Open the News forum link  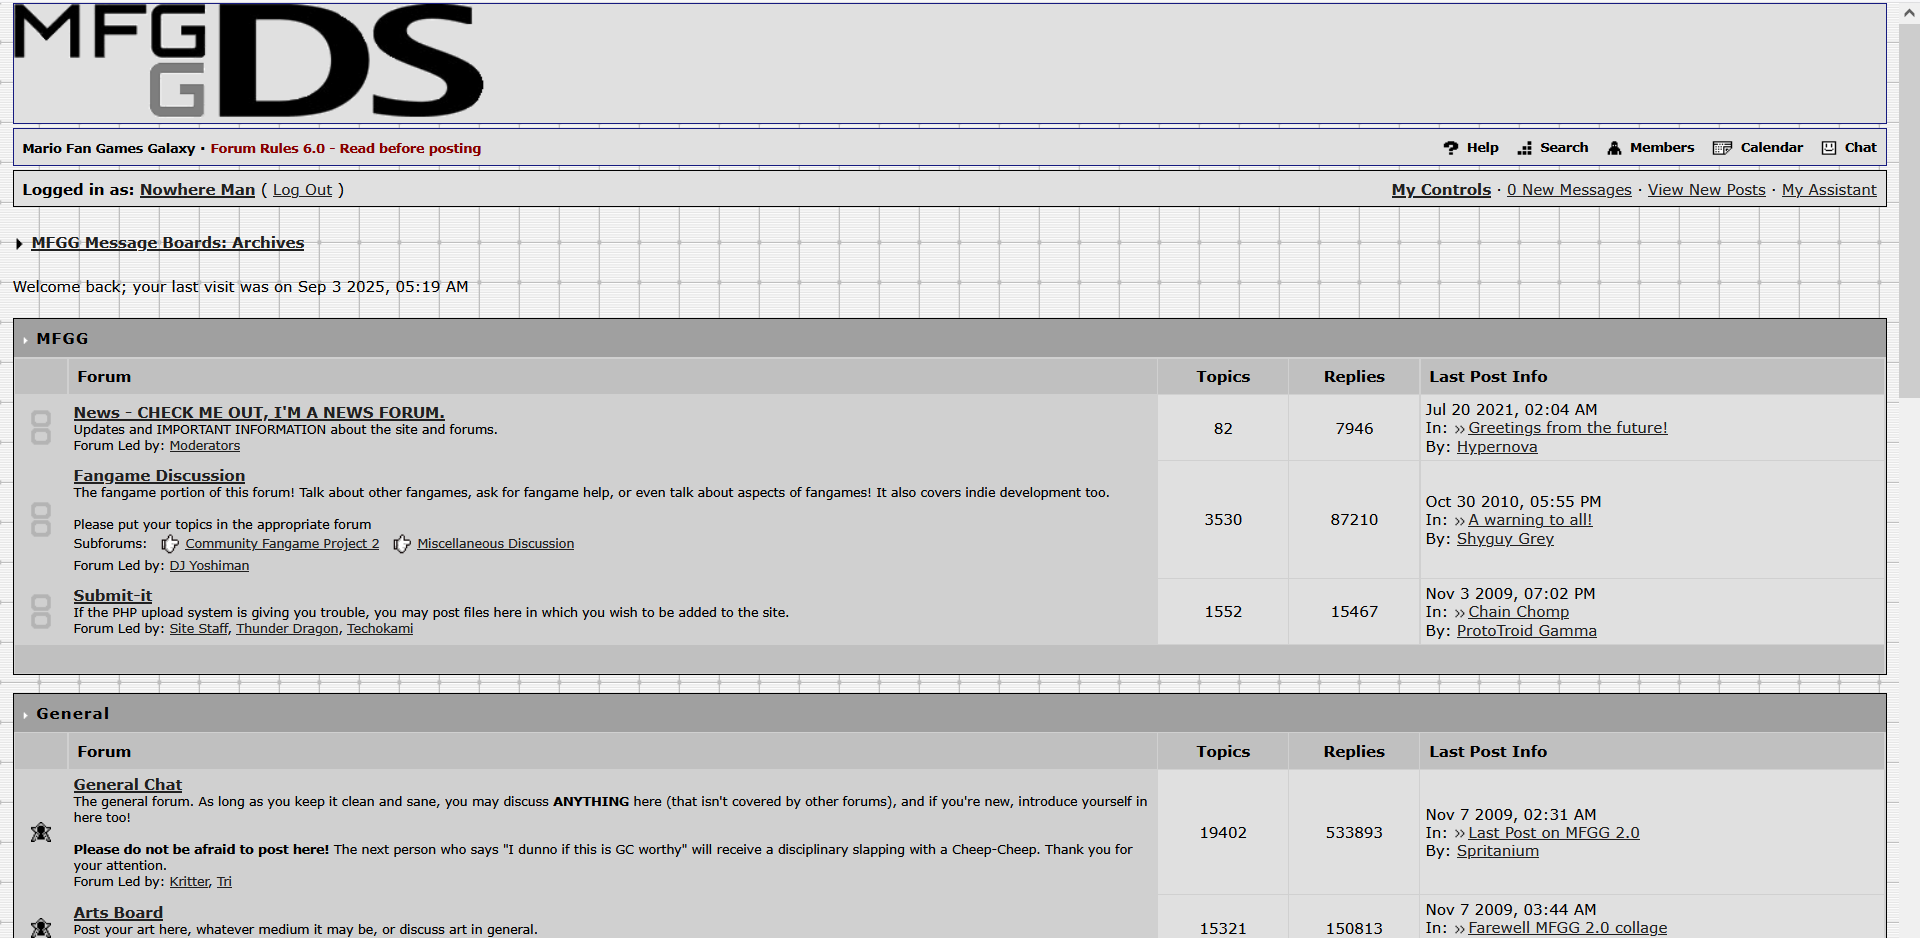pos(259,412)
